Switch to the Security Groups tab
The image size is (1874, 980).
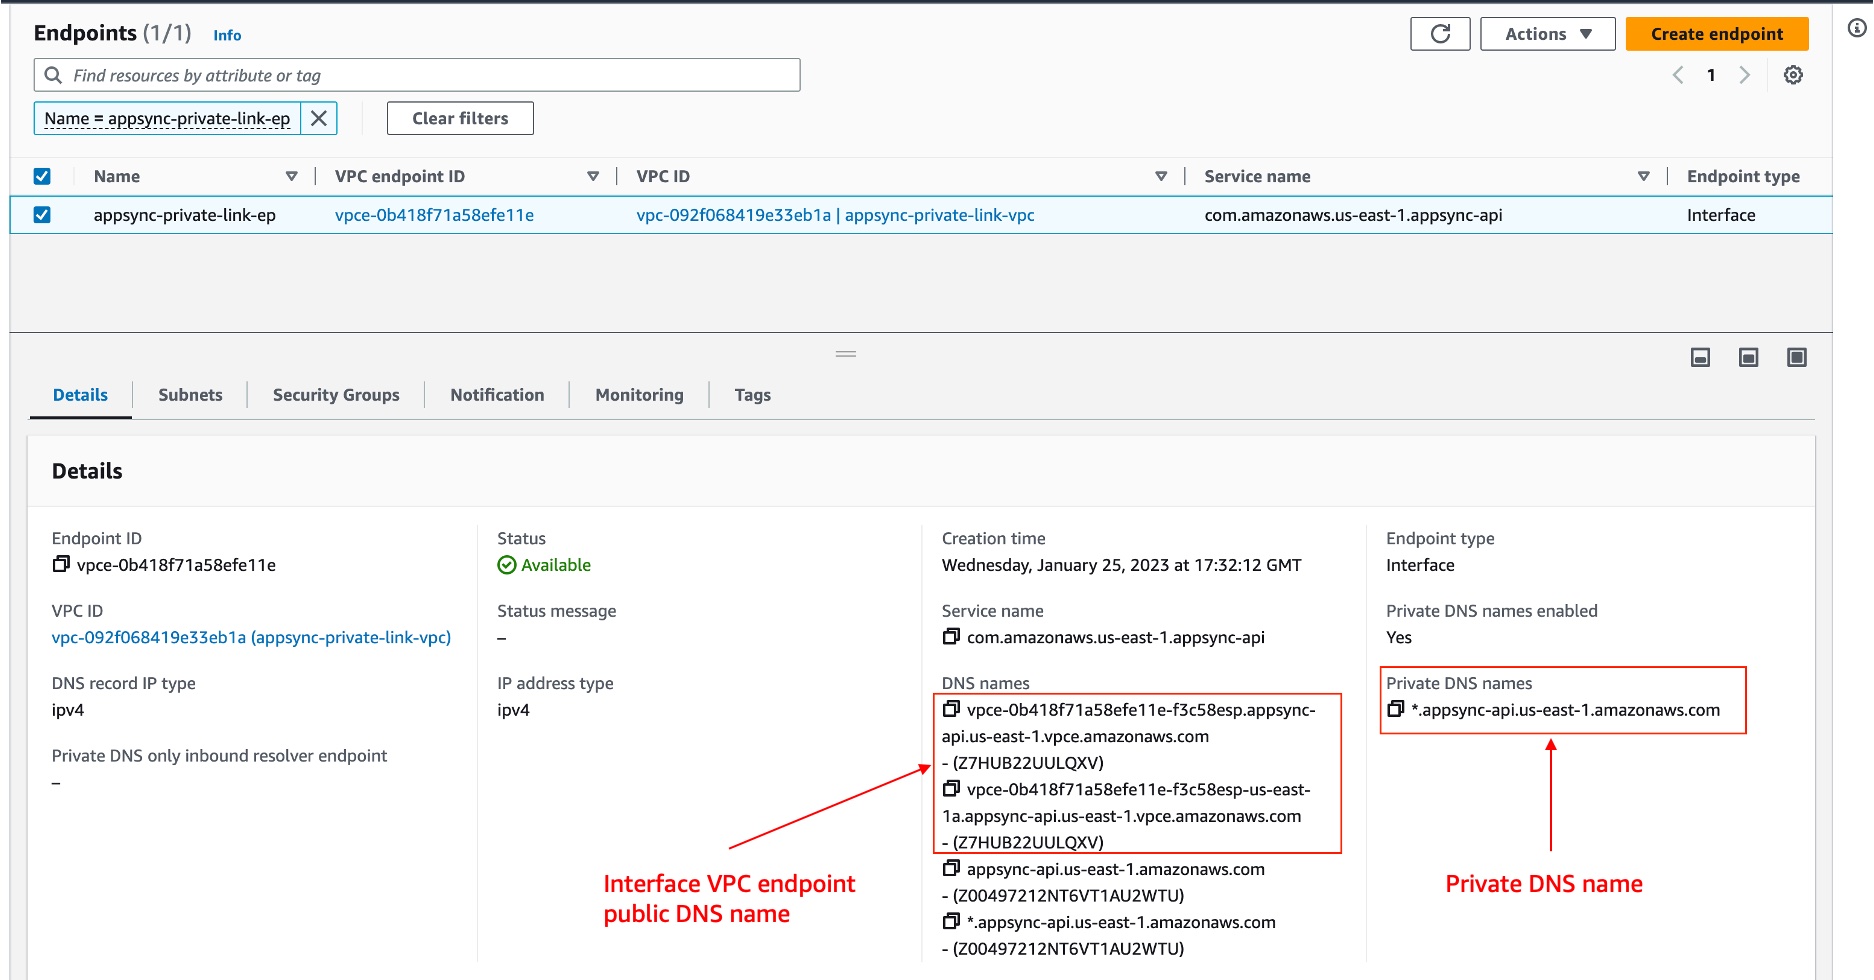(336, 395)
